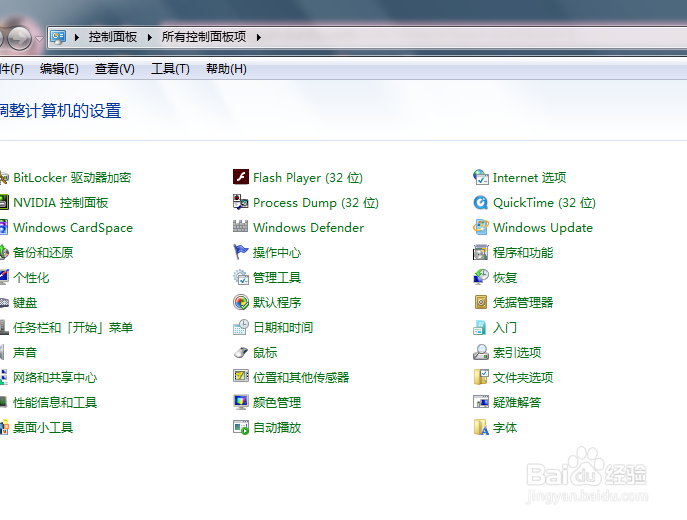Open 性能信息和工具 link
The width and height of the screenshot is (687, 520).
click(x=55, y=402)
